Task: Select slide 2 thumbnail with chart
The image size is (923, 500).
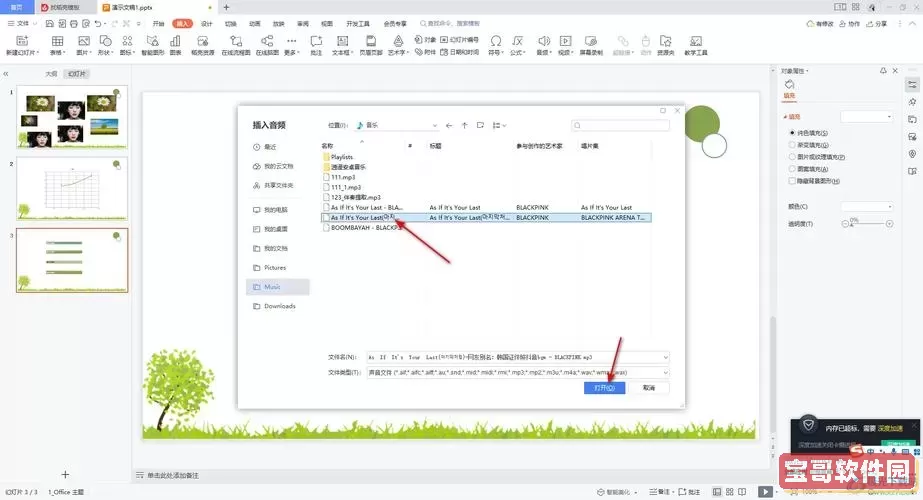Action: click(x=72, y=188)
